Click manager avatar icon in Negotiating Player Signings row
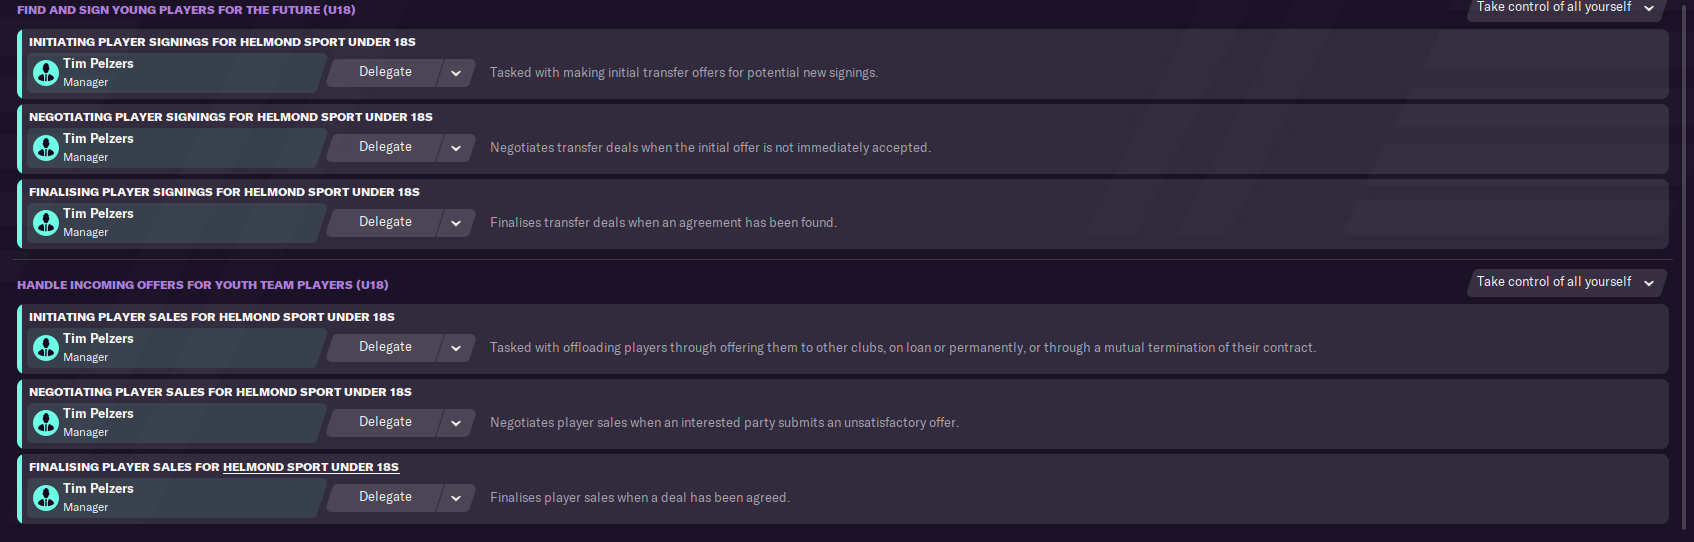This screenshot has height=542, width=1694. [46, 148]
